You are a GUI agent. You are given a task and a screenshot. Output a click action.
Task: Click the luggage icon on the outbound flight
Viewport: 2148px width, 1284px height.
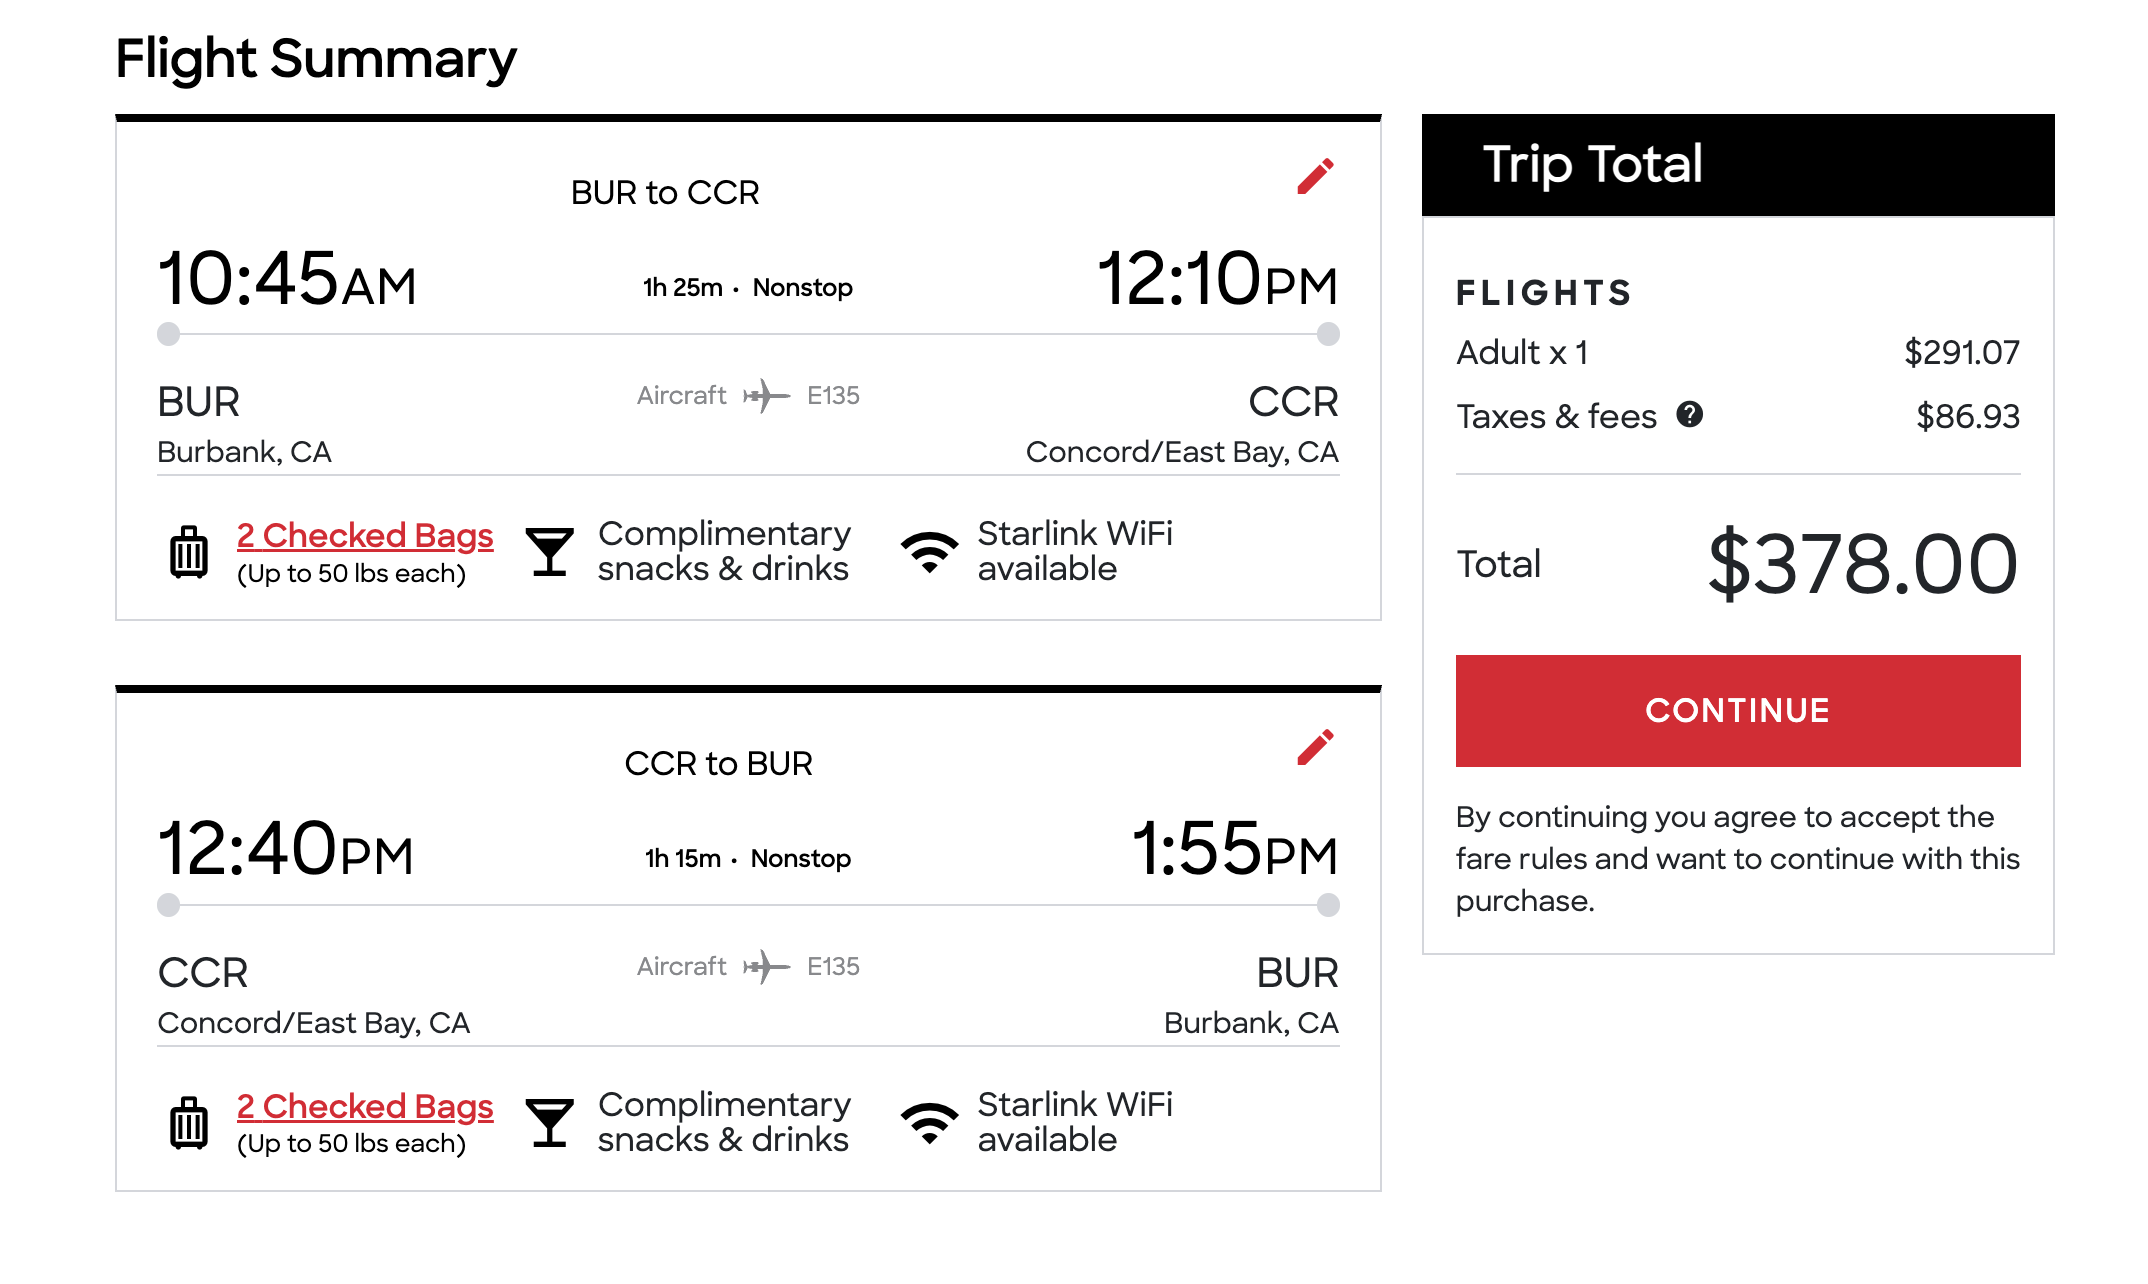(188, 552)
